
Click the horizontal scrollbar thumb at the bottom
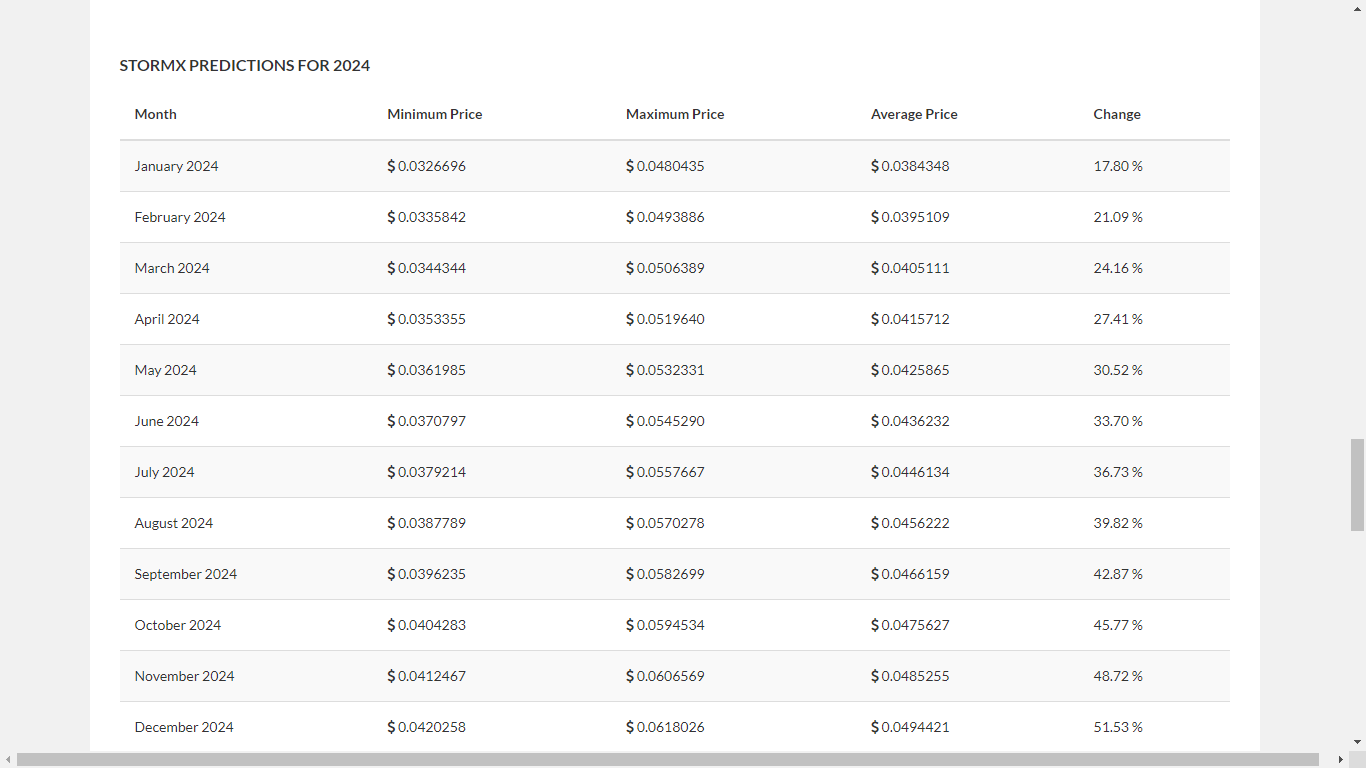668,760
